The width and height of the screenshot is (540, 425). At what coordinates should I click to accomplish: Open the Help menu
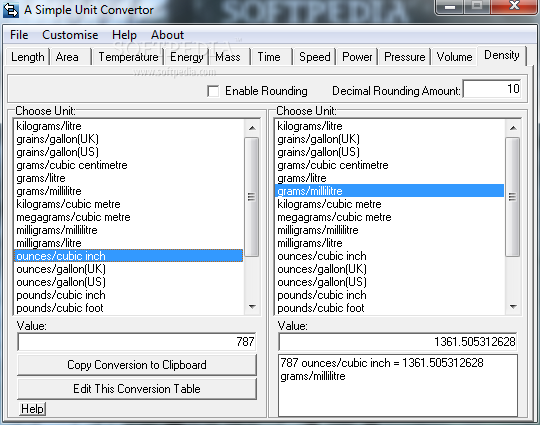point(124,35)
